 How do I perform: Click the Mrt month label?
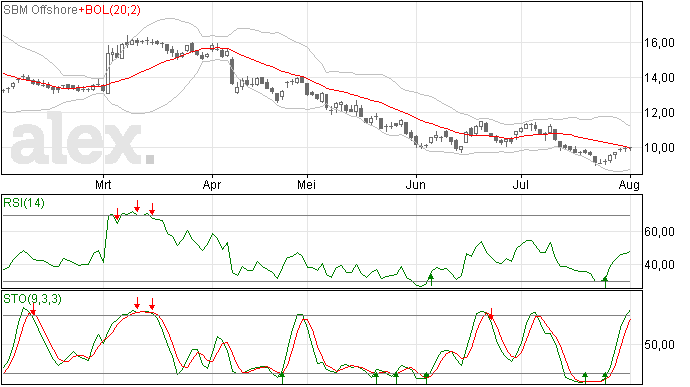(x=103, y=185)
